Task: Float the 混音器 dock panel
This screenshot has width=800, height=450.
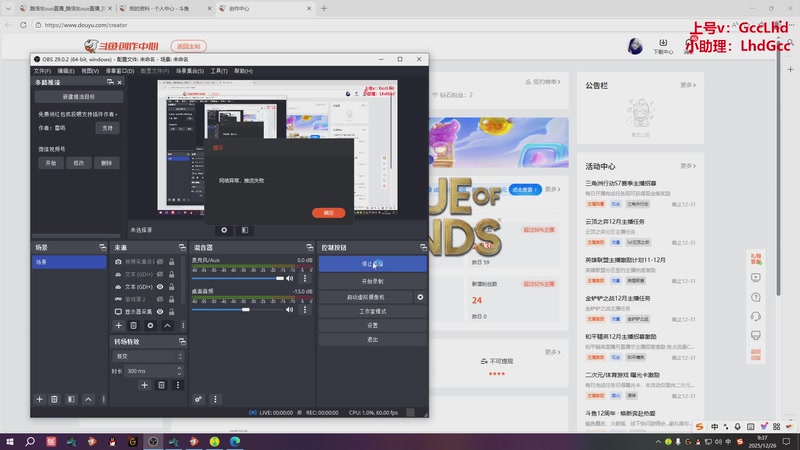Action: coord(310,247)
